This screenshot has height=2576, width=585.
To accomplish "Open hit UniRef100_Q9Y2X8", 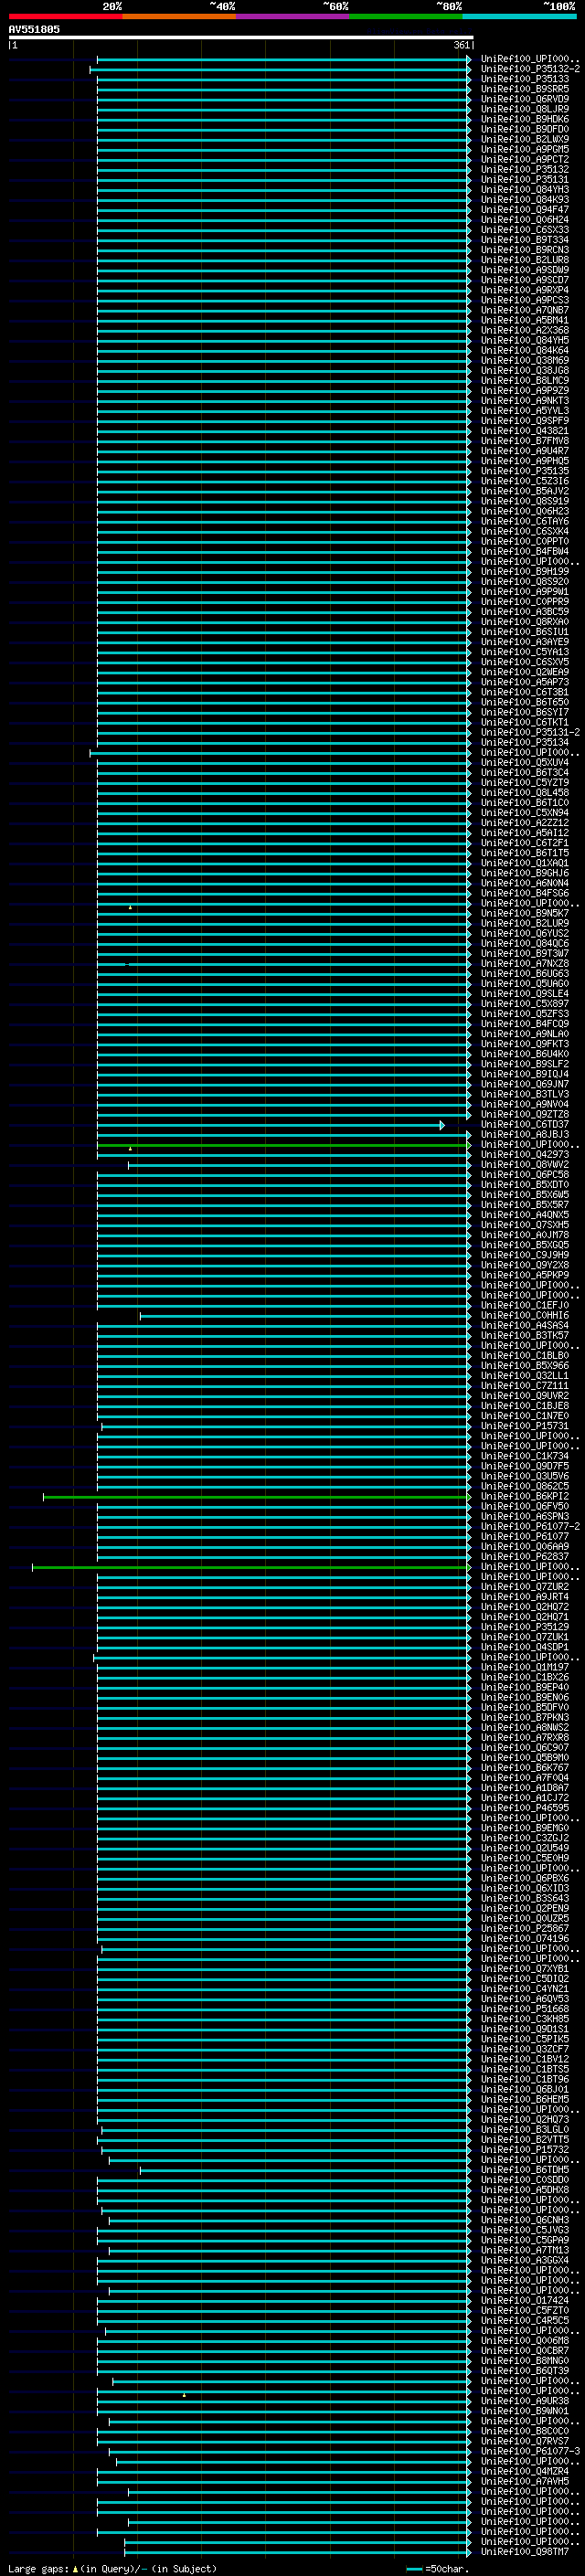I will coord(525,1265).
